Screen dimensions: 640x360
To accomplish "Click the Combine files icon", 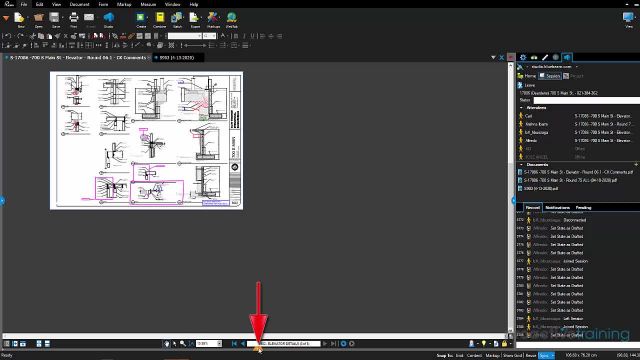I will [x=160, y=18].
